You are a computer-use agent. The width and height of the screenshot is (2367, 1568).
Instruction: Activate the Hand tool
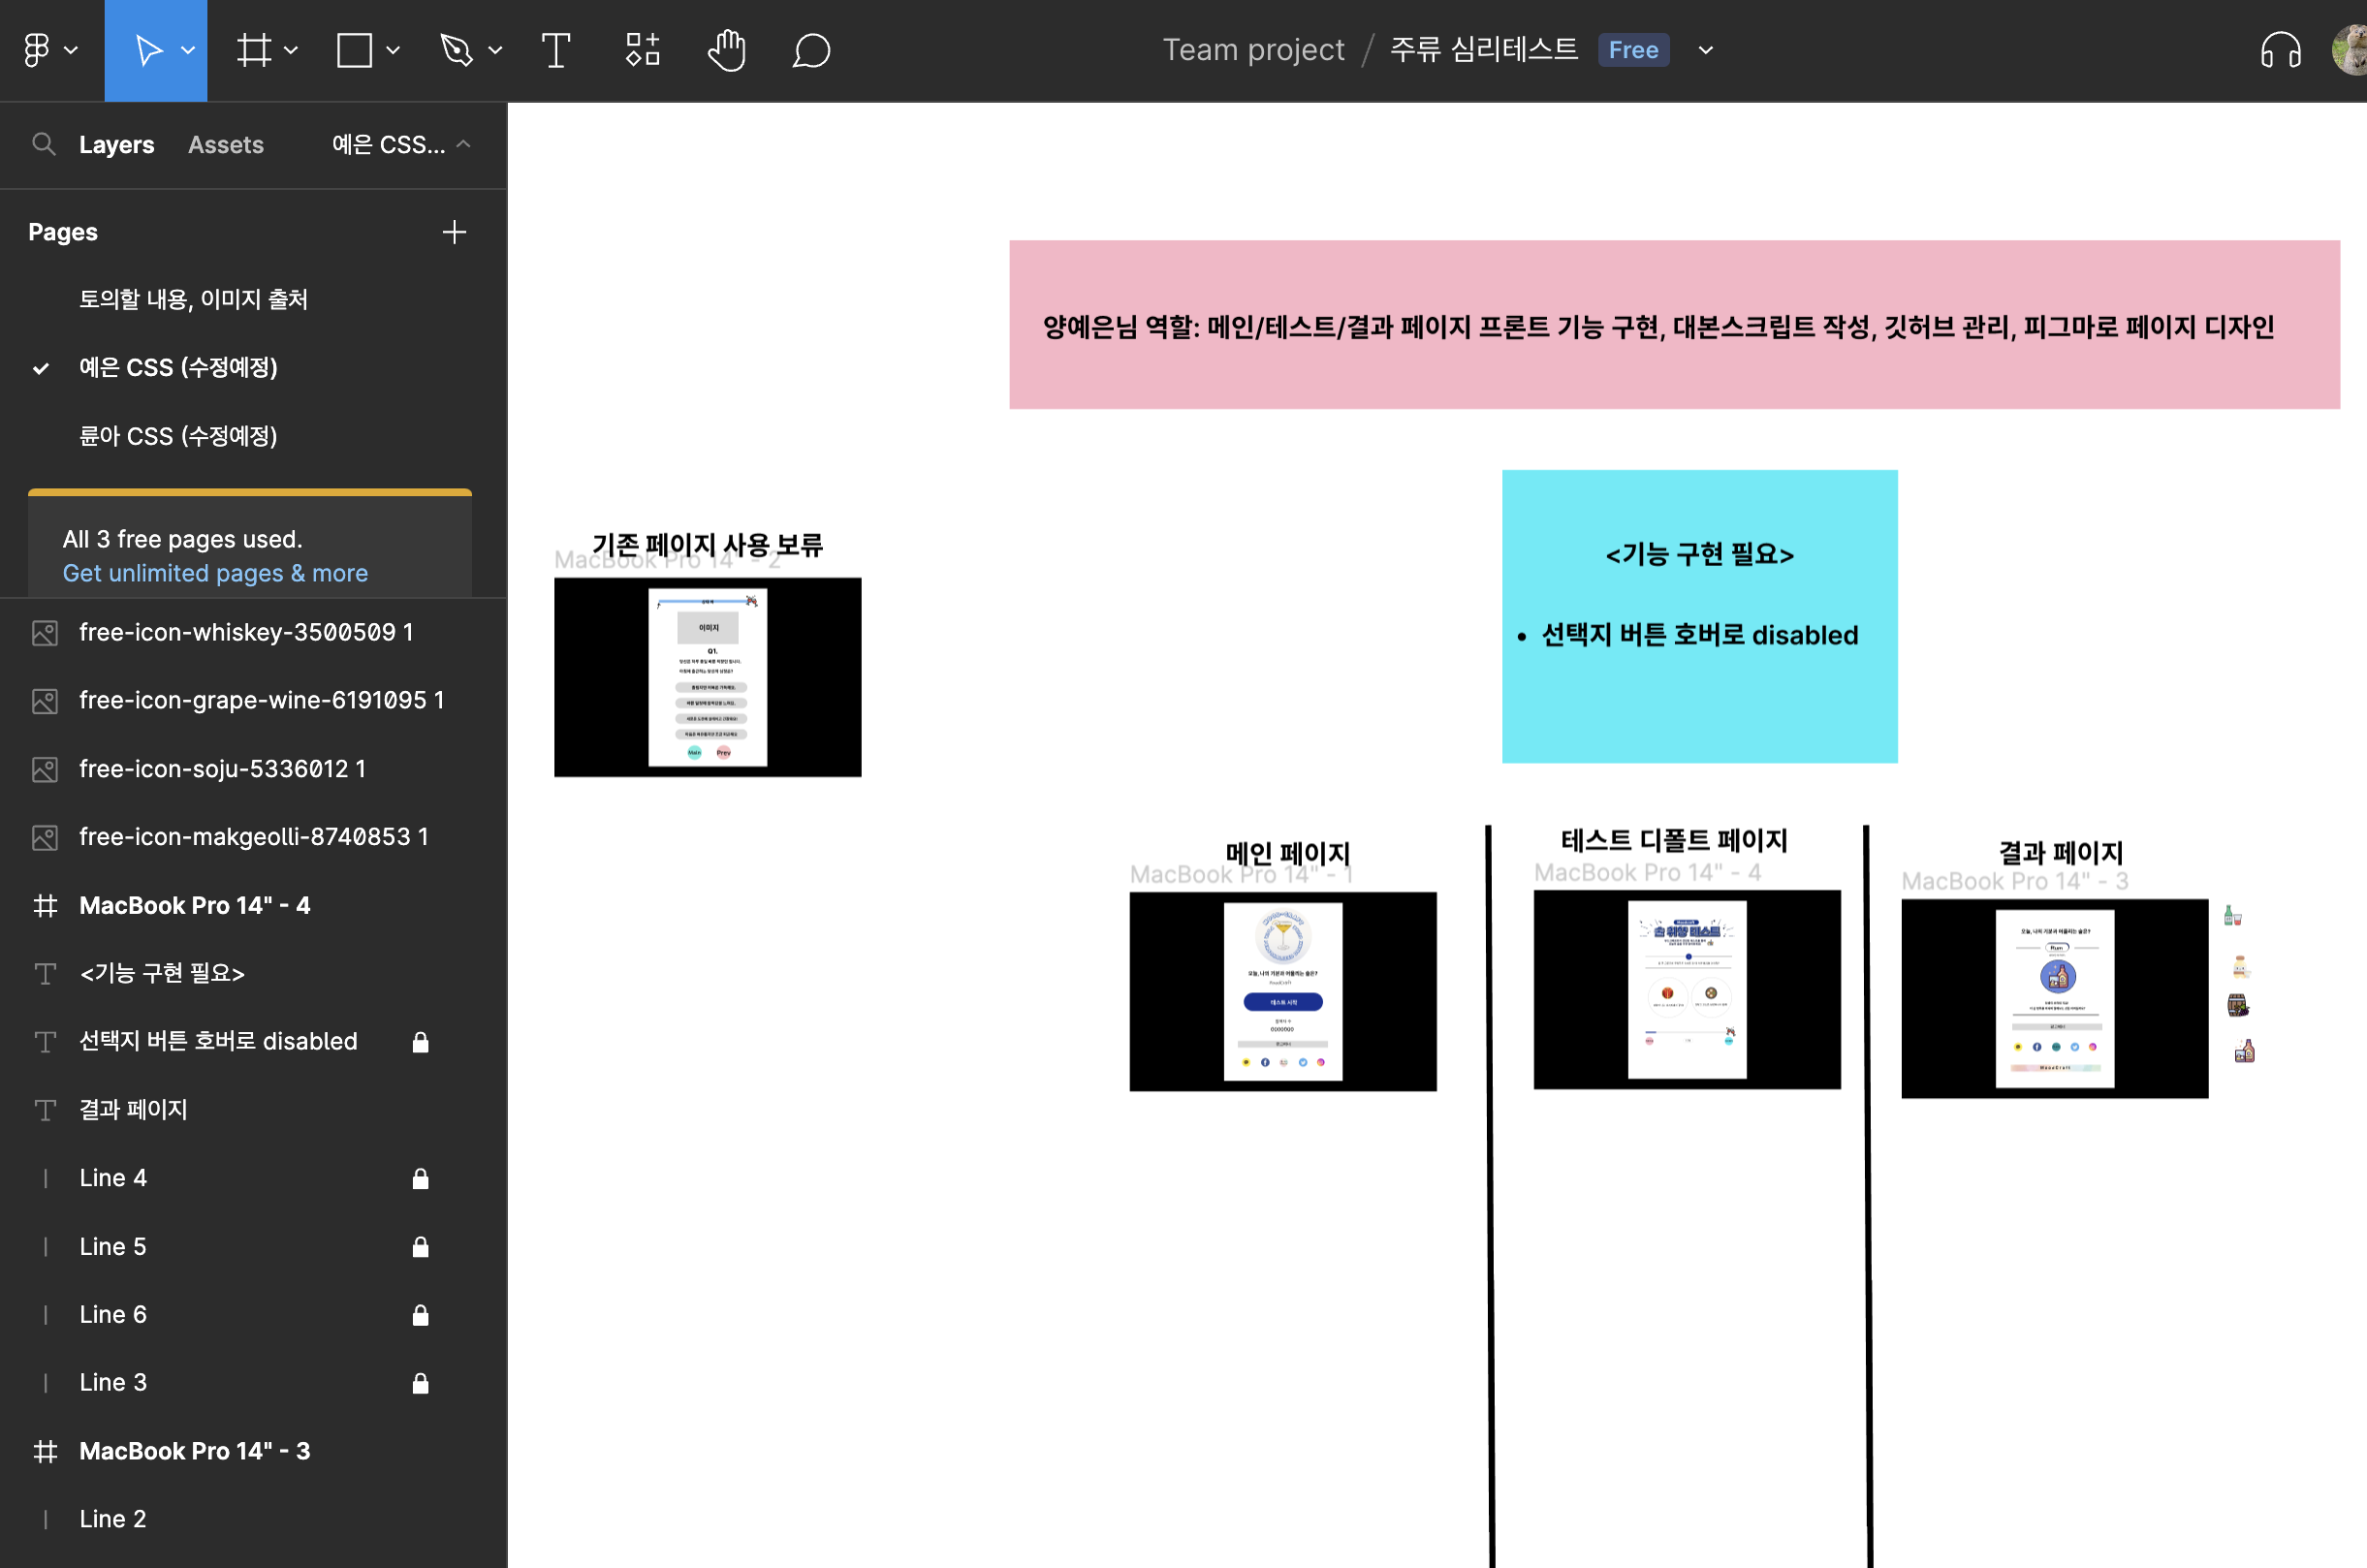click(x=727, y=49)
